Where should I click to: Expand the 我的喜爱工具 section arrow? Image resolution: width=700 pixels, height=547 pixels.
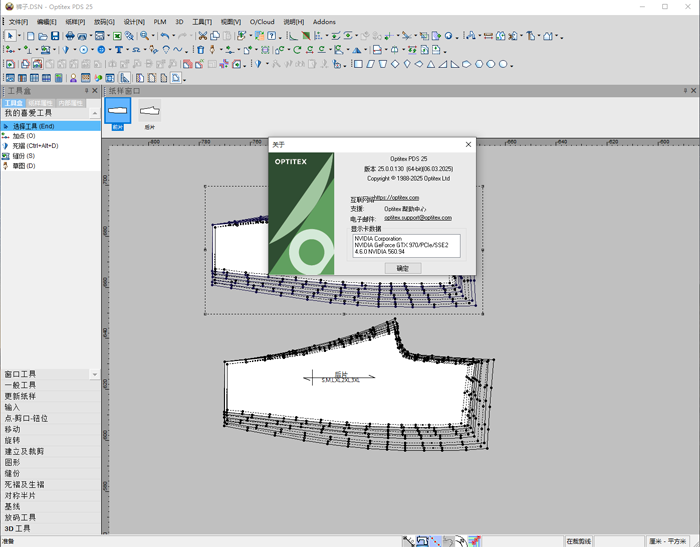click(x=95, y=113)
